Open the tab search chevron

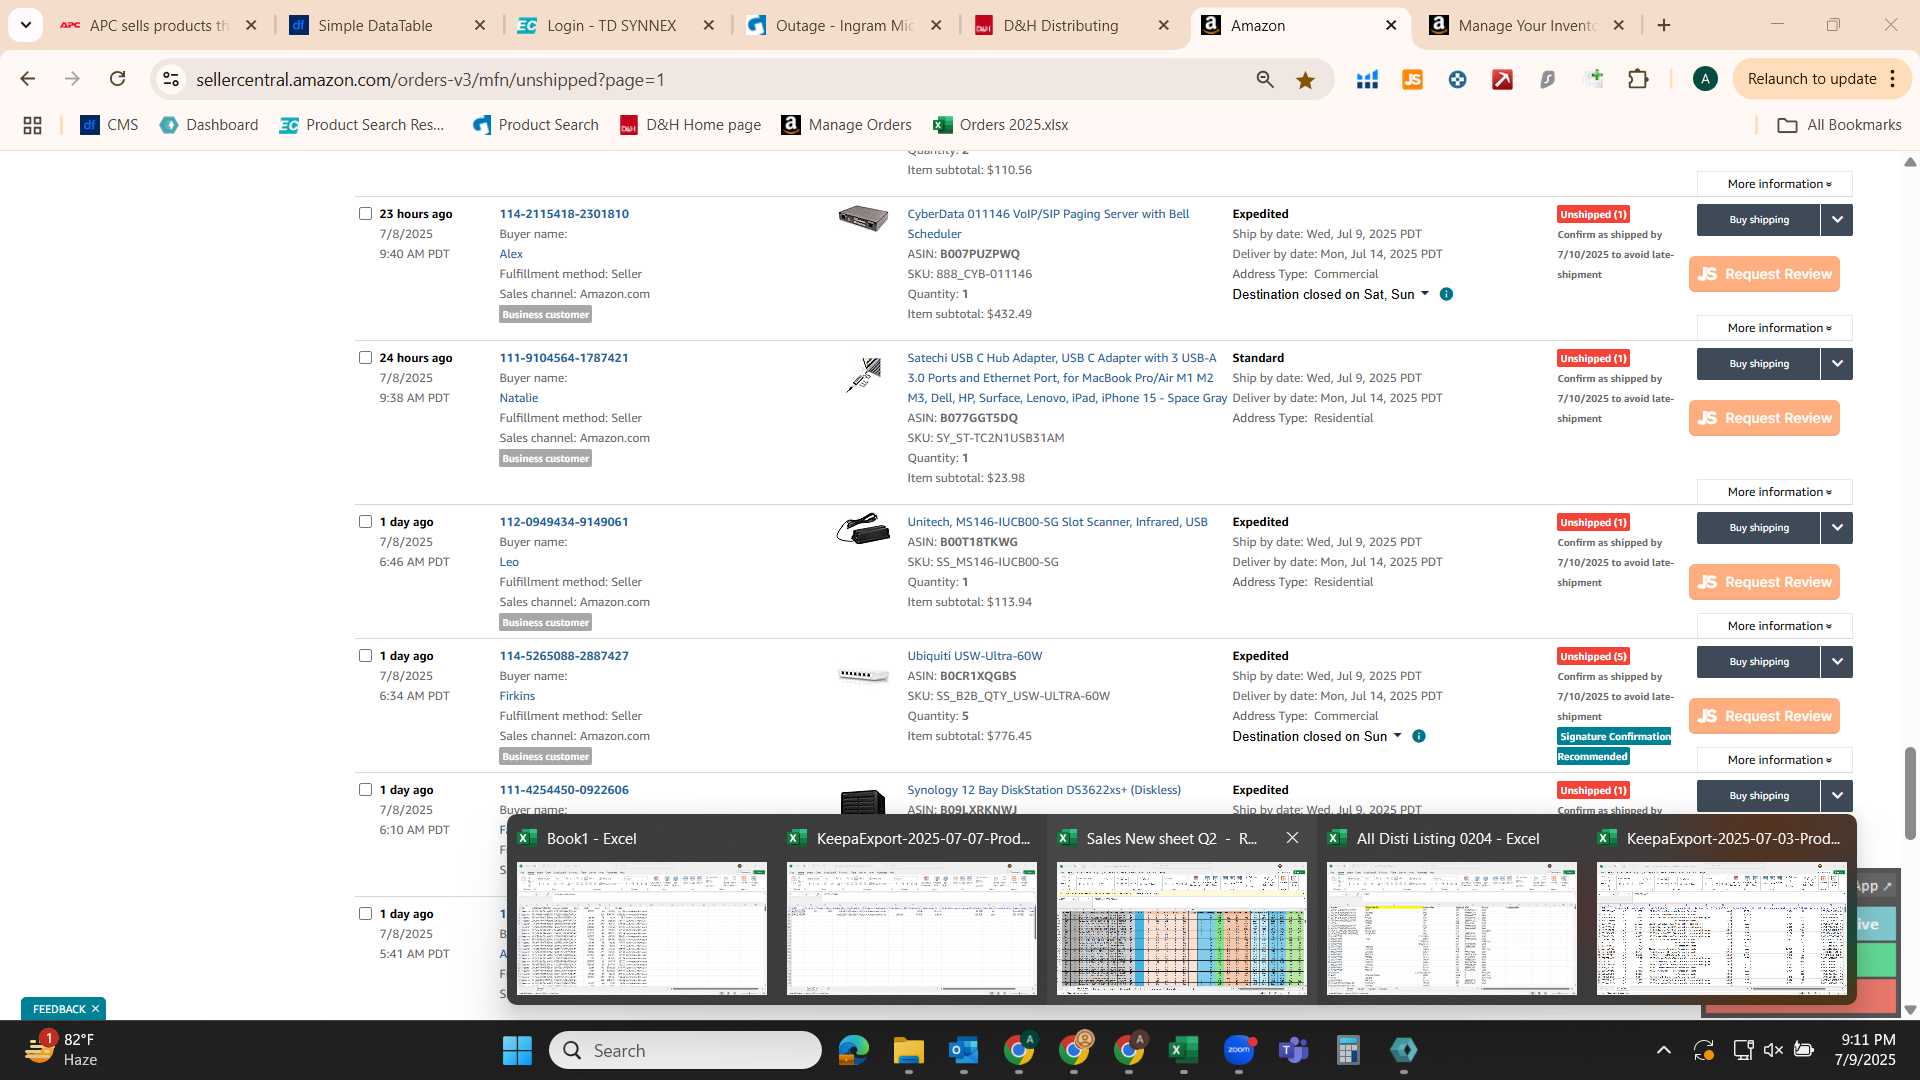coord(25,25)
